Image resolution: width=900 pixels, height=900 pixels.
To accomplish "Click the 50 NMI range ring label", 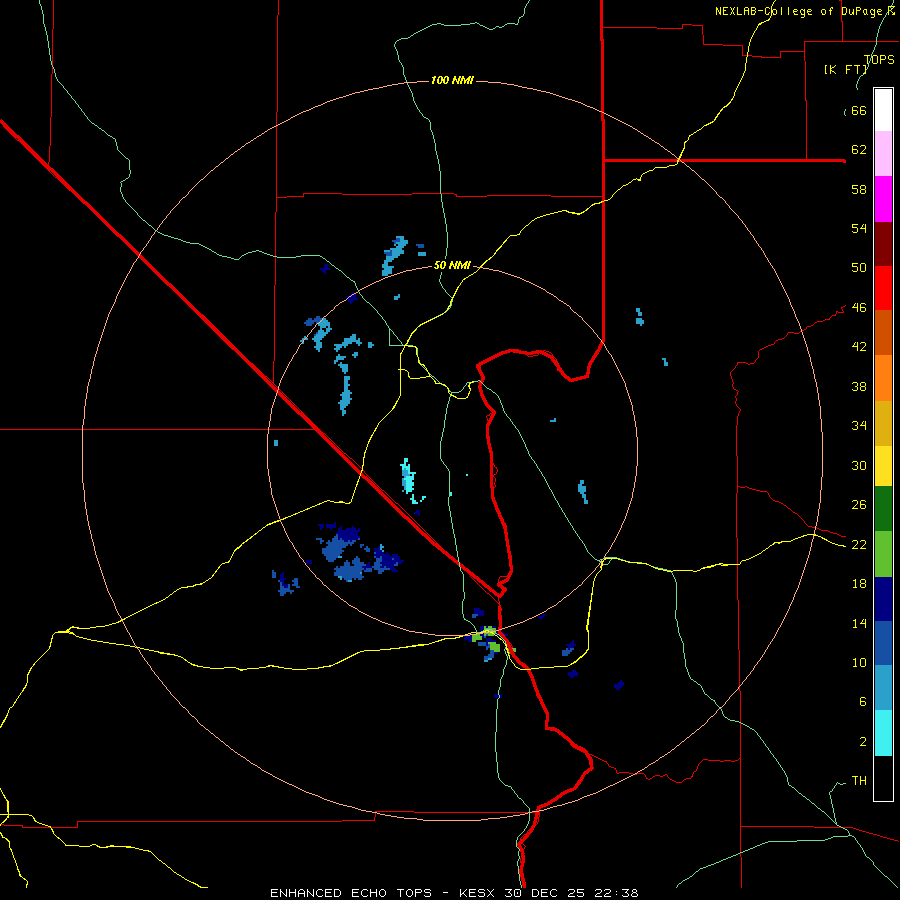I will (x=452, y=265).
